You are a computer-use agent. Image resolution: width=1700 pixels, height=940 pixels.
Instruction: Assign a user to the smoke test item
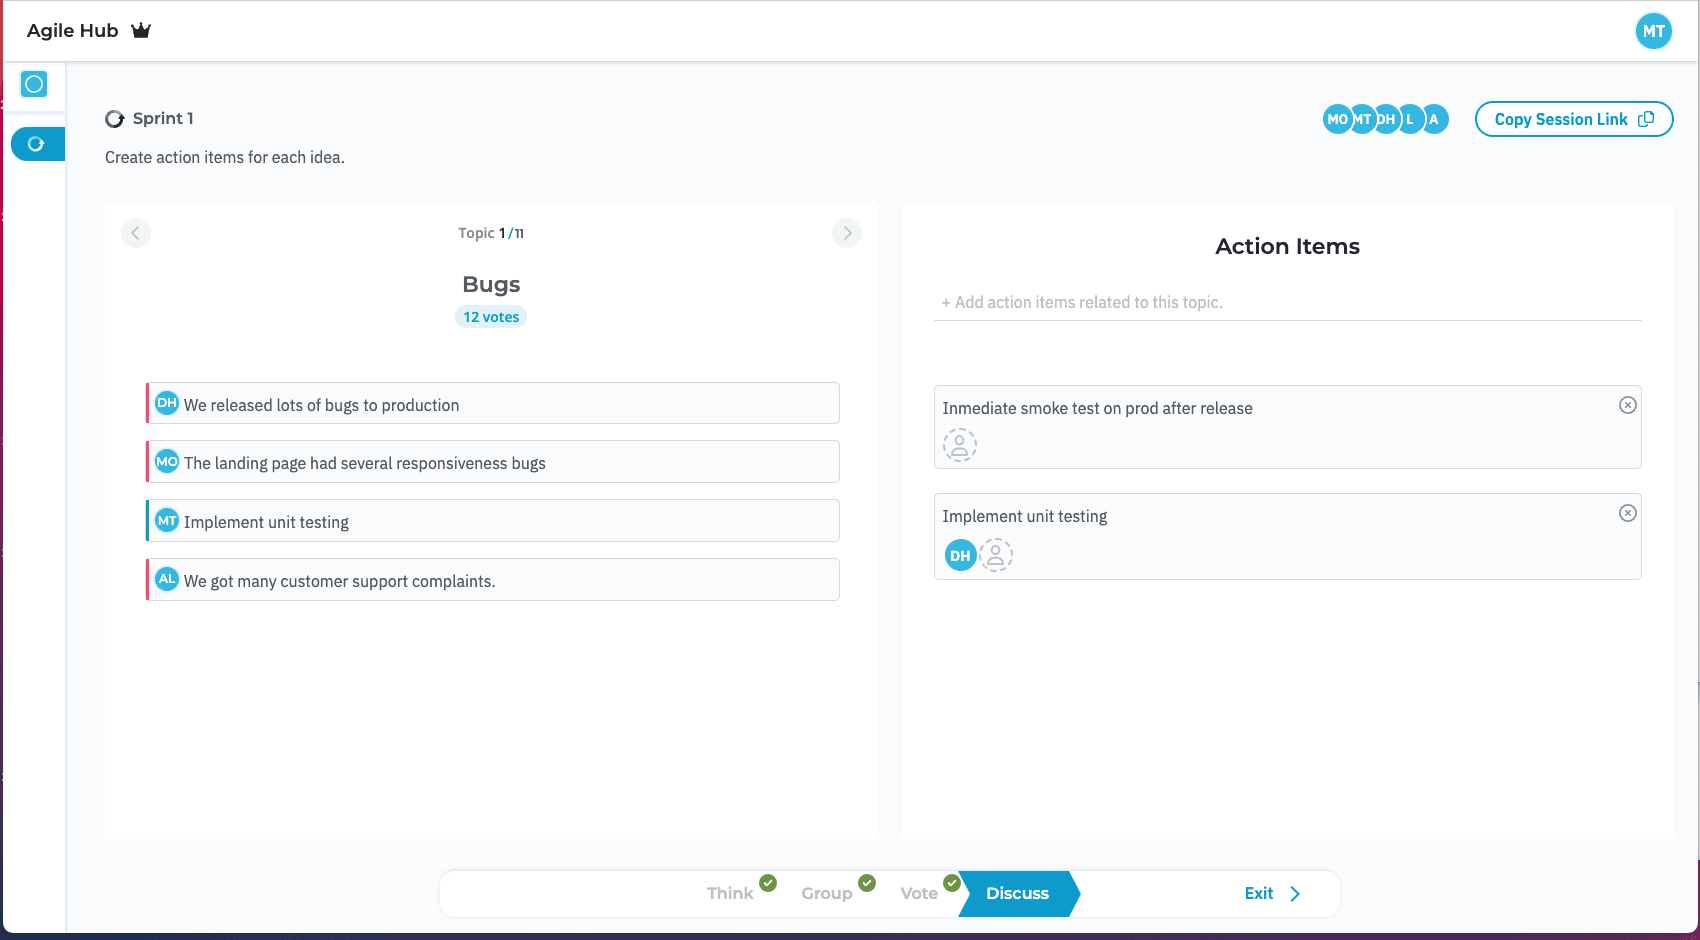pyautogui.click(x=959, y=445)
